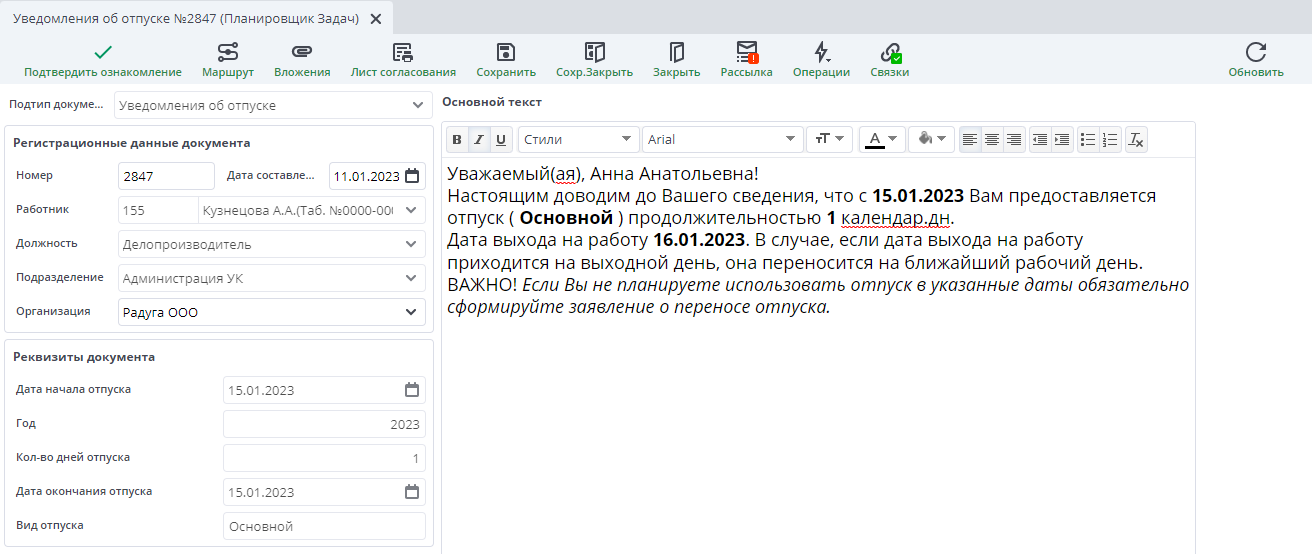Viewport: 1312px width, 554px height.
Task: Click Подтвердить ознакомление checkmark button
Action: point(103,60)
